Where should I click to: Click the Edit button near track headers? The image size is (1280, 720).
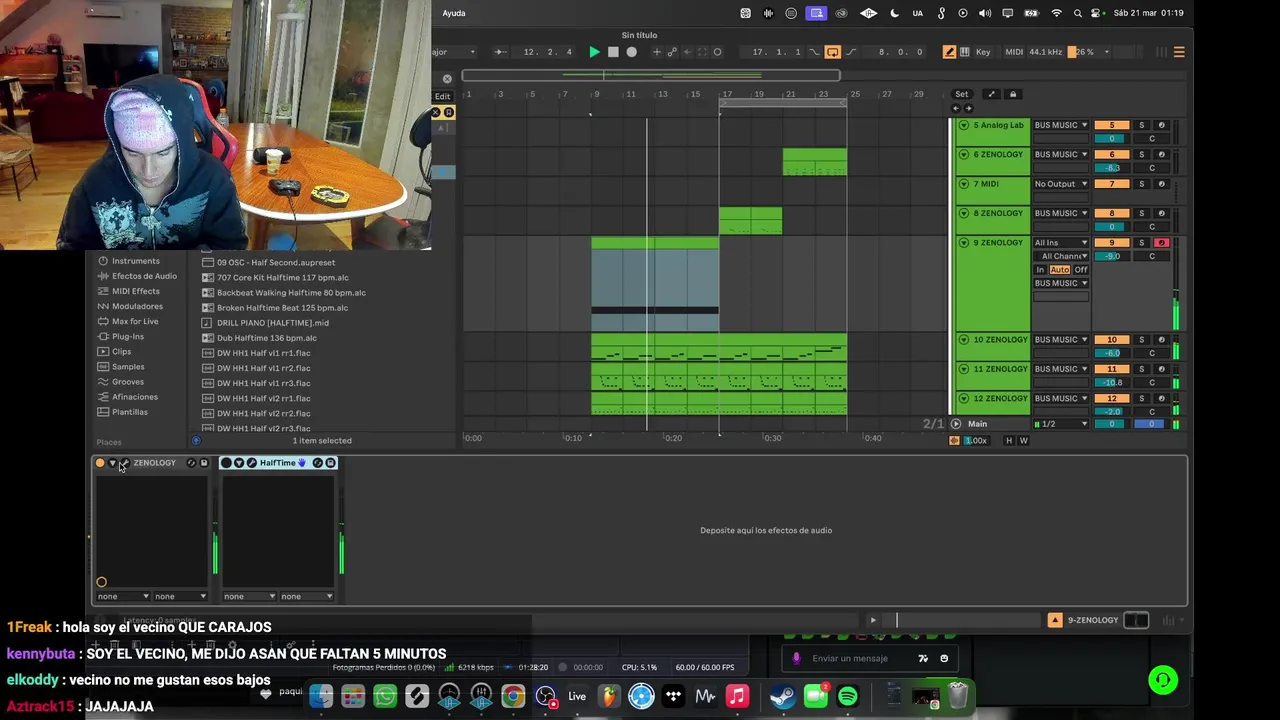(x=442, y=96)
